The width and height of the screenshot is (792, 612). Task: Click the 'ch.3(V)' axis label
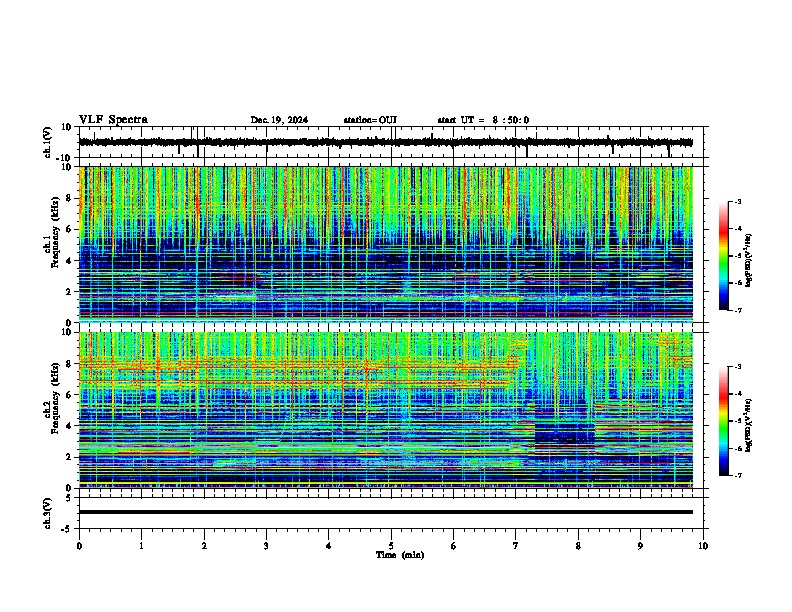click(x=47, y=514)
